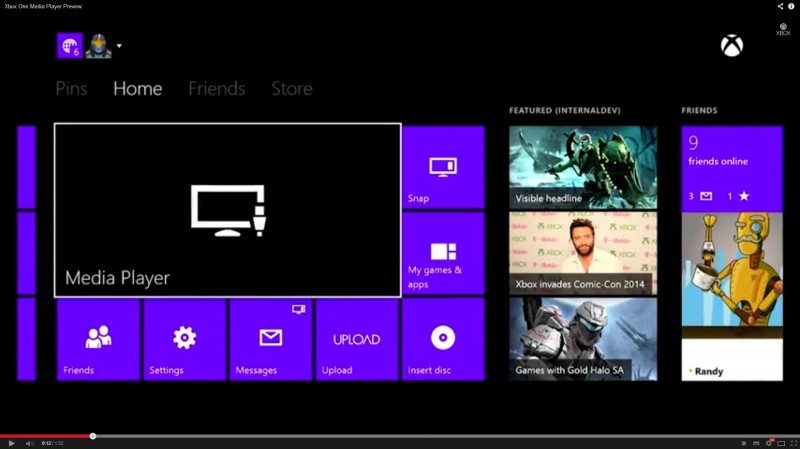Click the messages count envelope icon
The width and height of the screenshot is (800, 449).
tap(706, 196)
